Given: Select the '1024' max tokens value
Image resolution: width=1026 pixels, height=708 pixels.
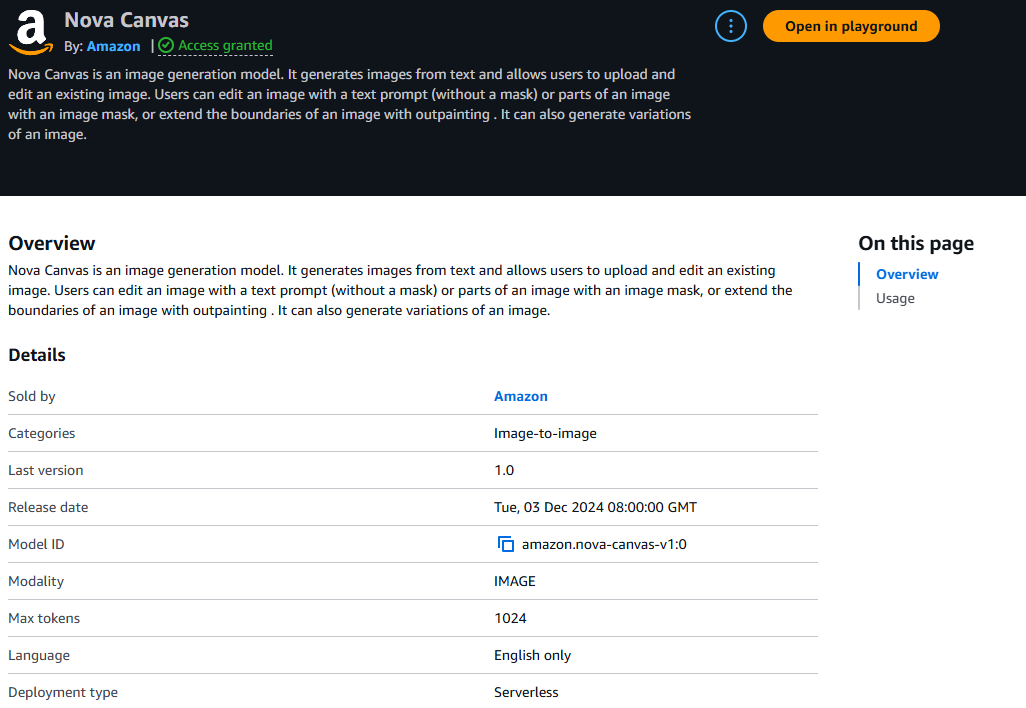Looking at the screenshot, I should [x=510, y=618].
